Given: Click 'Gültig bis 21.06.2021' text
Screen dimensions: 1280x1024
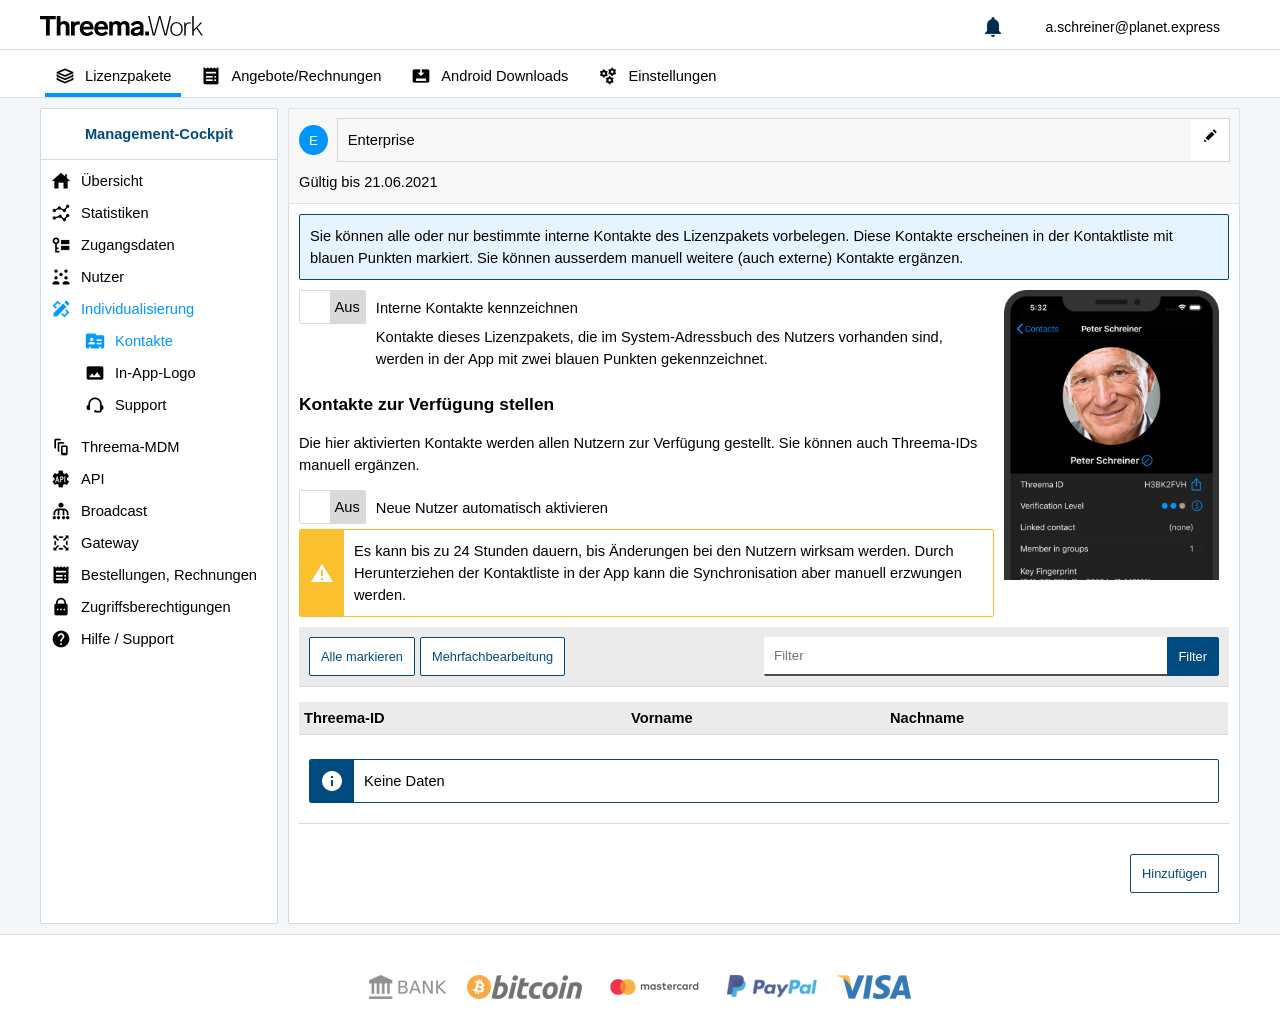Looking at the screenshot, I should (x=368, y=182).
